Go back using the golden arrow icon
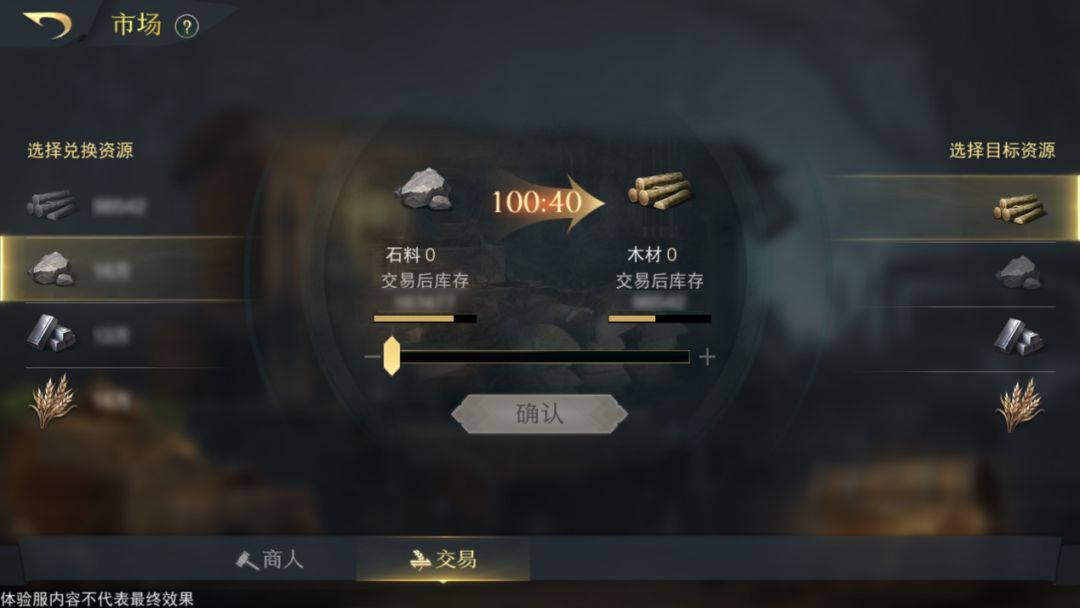The image size is (1080, 608). tap(48, 25)
